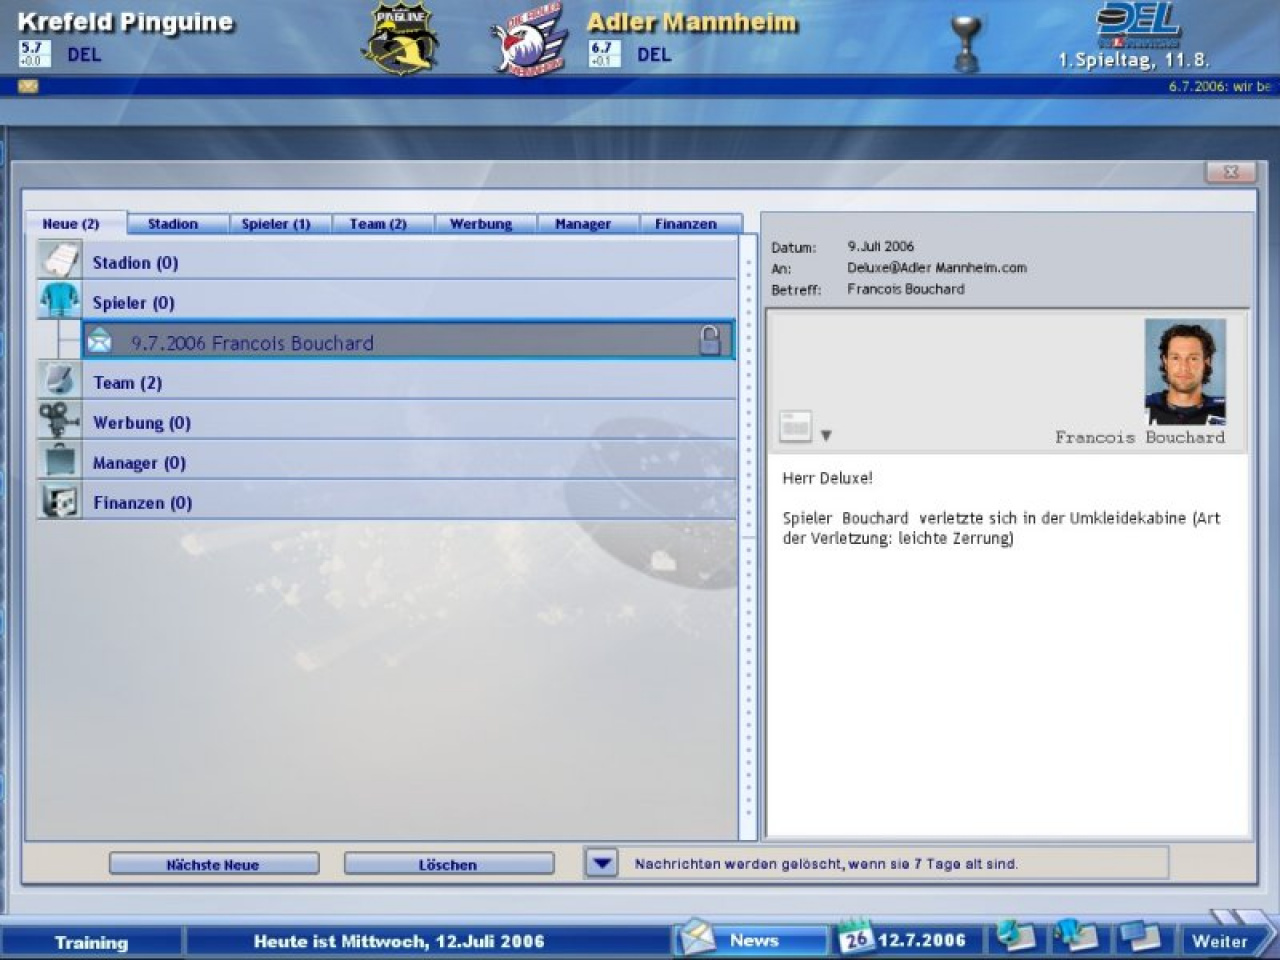Click the Werbung camera icon
1280x960 pixels.
(x=59, y=420)
